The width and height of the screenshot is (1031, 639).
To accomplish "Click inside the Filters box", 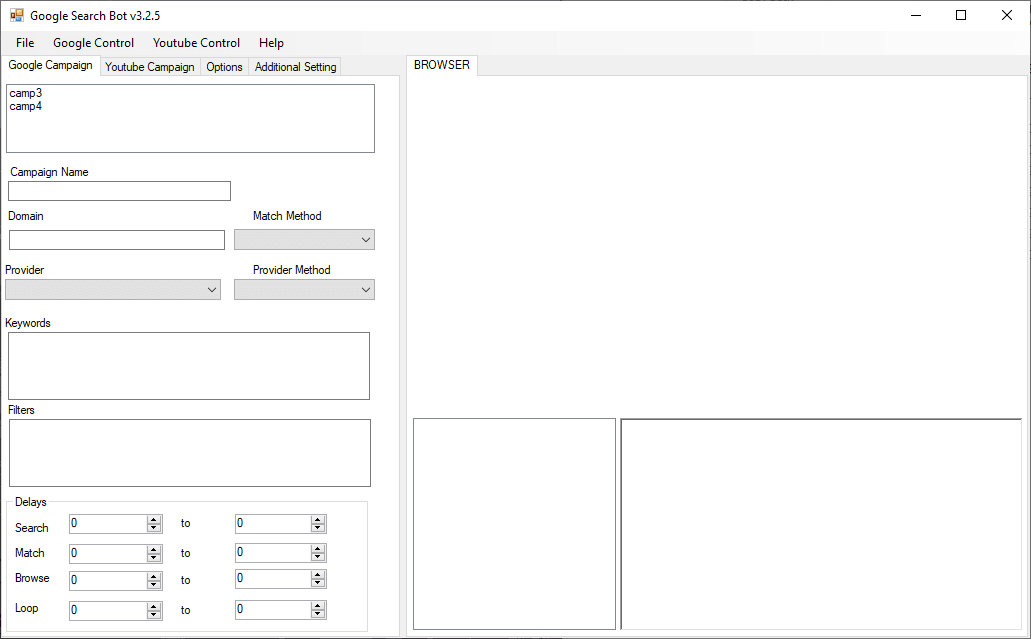I will coord(189,452).
